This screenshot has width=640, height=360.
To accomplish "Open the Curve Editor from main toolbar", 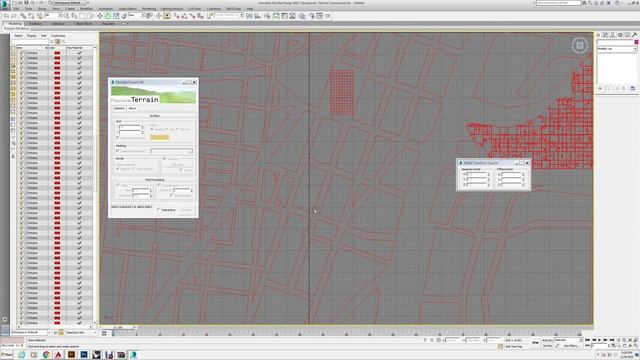I will (284, 16).
